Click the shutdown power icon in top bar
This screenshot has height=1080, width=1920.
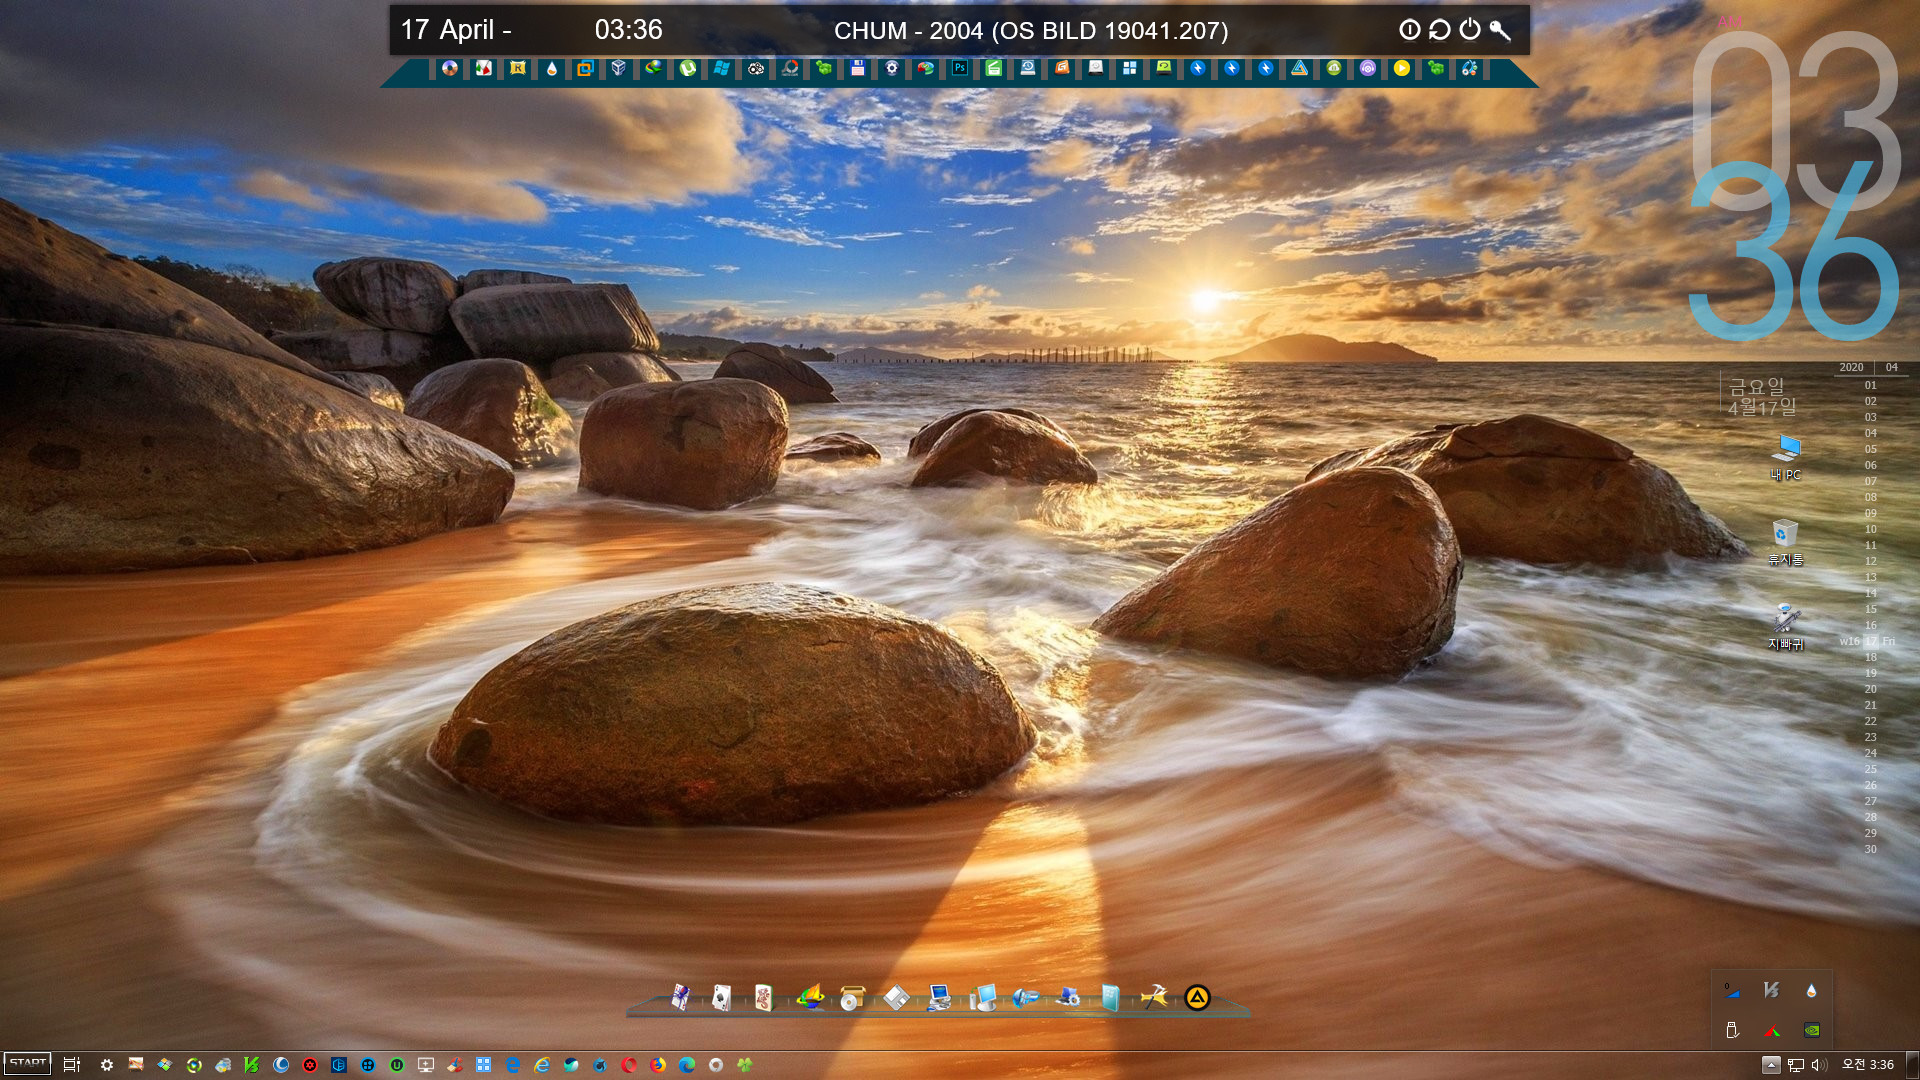[1469, 30]
